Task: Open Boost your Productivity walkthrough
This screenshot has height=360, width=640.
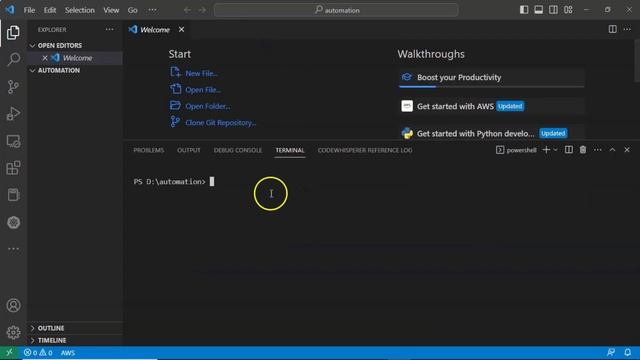Action: point(491,78)
